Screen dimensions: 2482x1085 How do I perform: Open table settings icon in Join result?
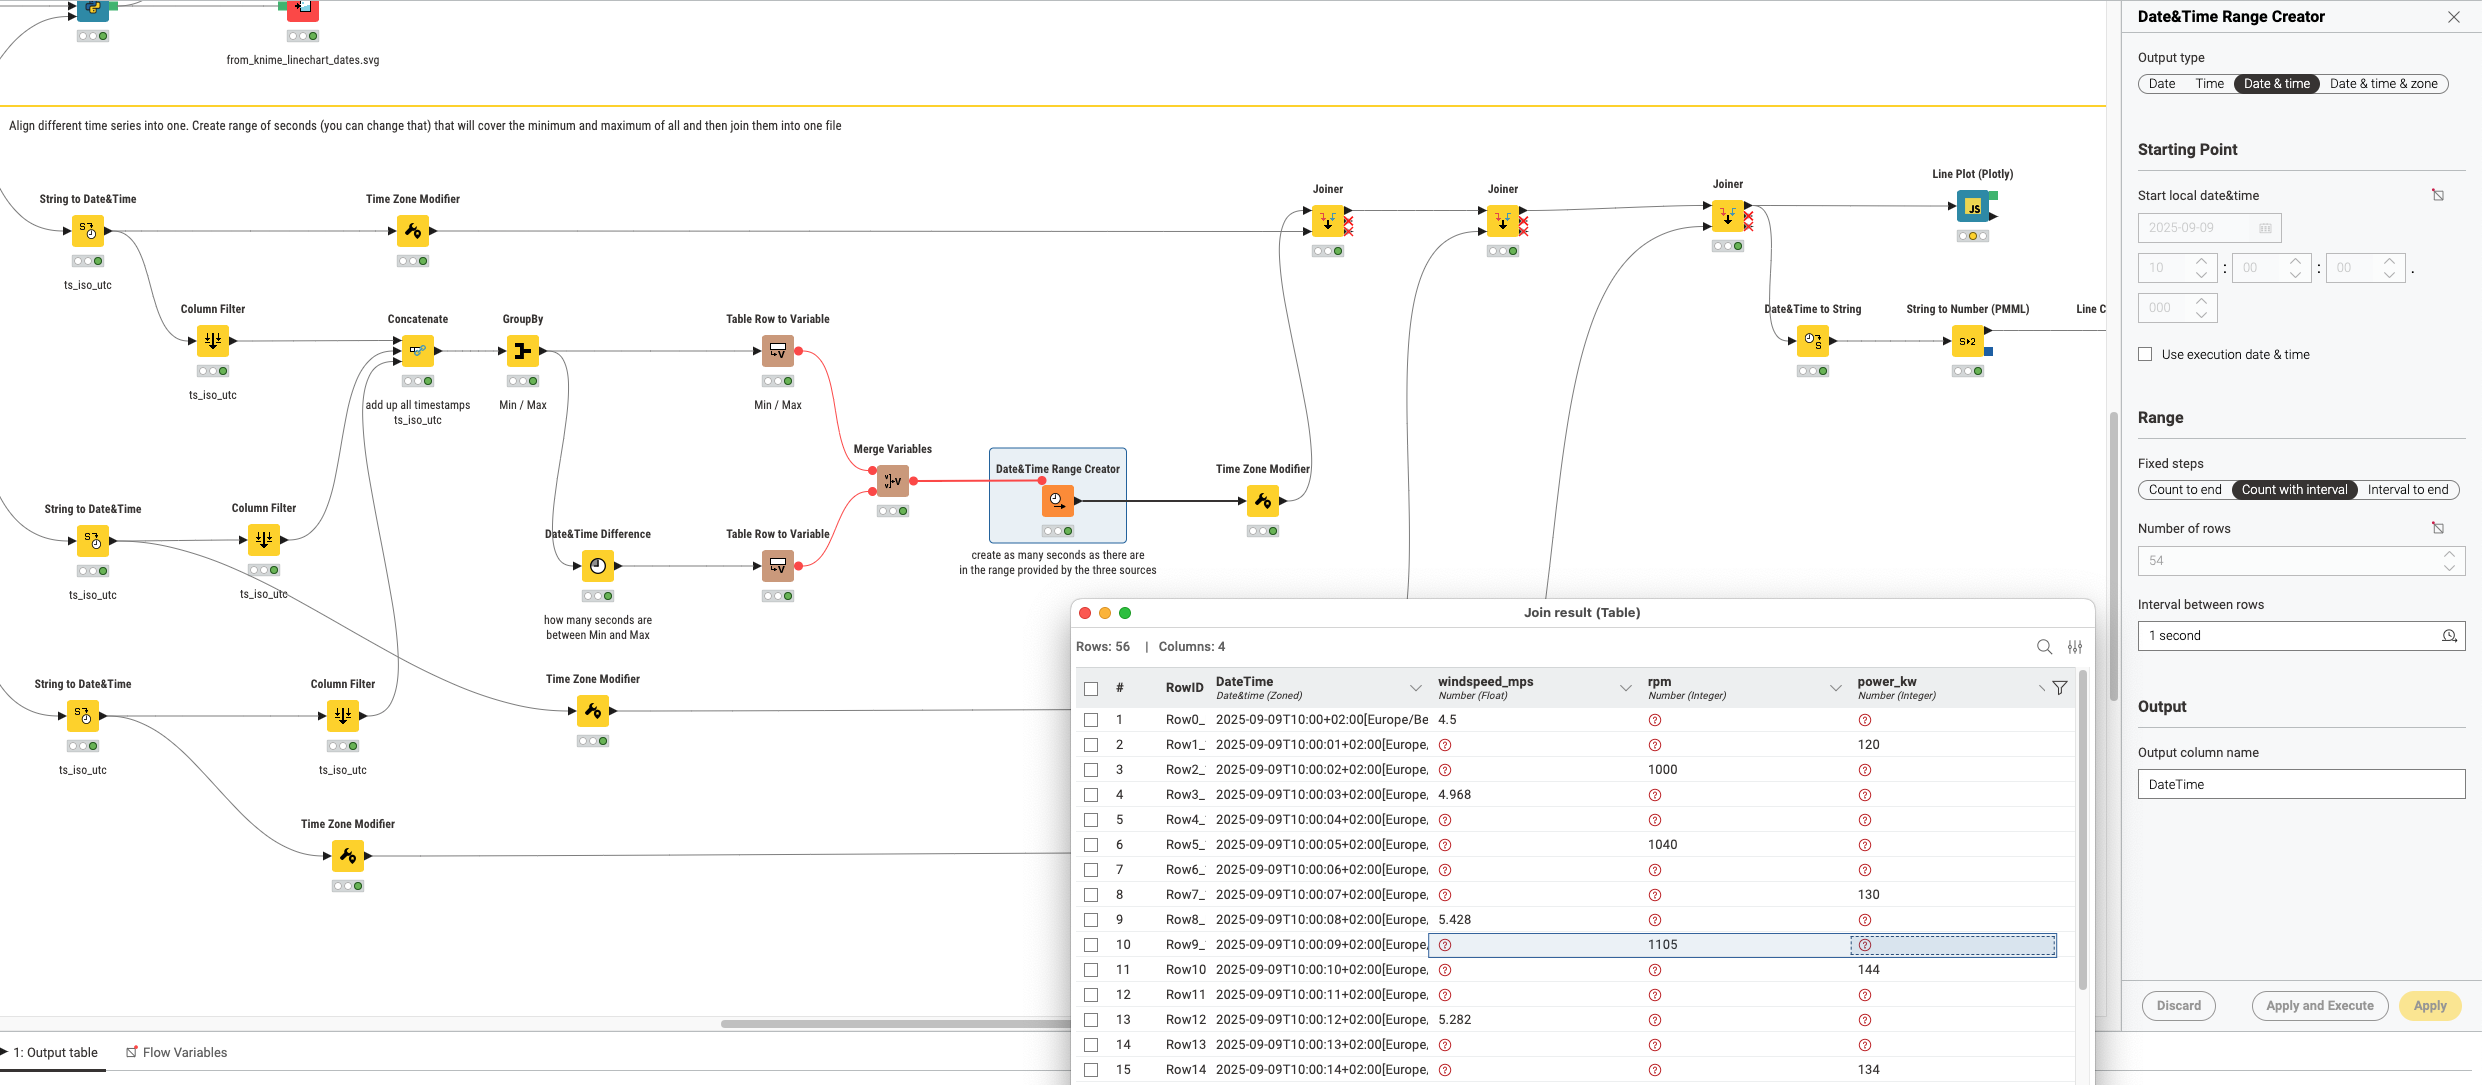[x=2075, y=647]
